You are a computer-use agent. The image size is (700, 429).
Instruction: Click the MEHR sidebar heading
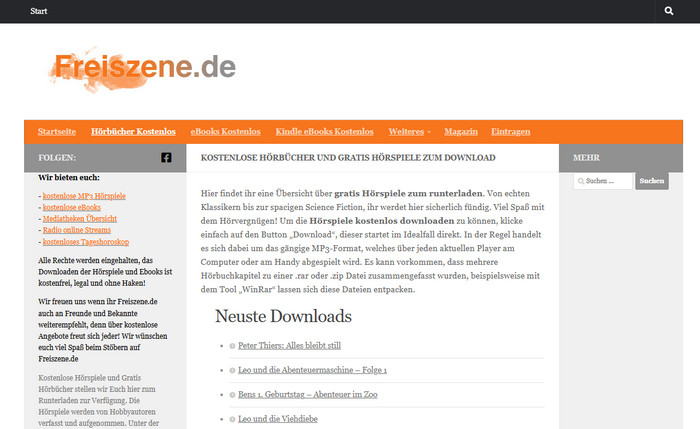(x=586, y=158)
